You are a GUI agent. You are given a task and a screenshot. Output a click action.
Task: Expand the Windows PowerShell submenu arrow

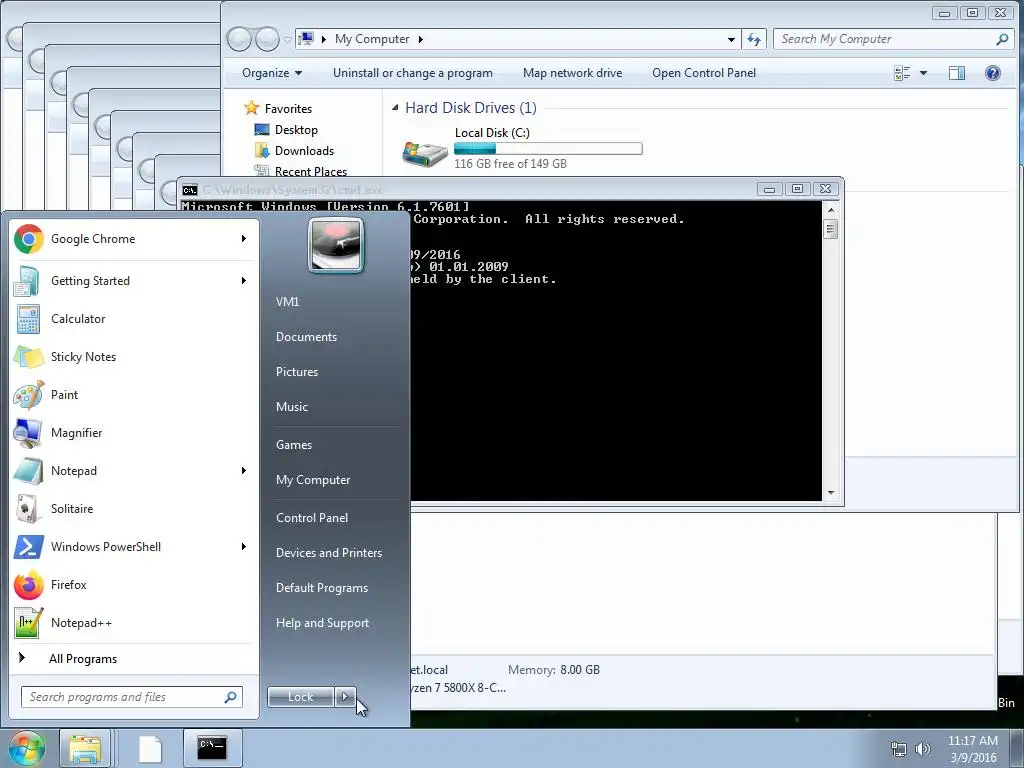tap(244, 547)
